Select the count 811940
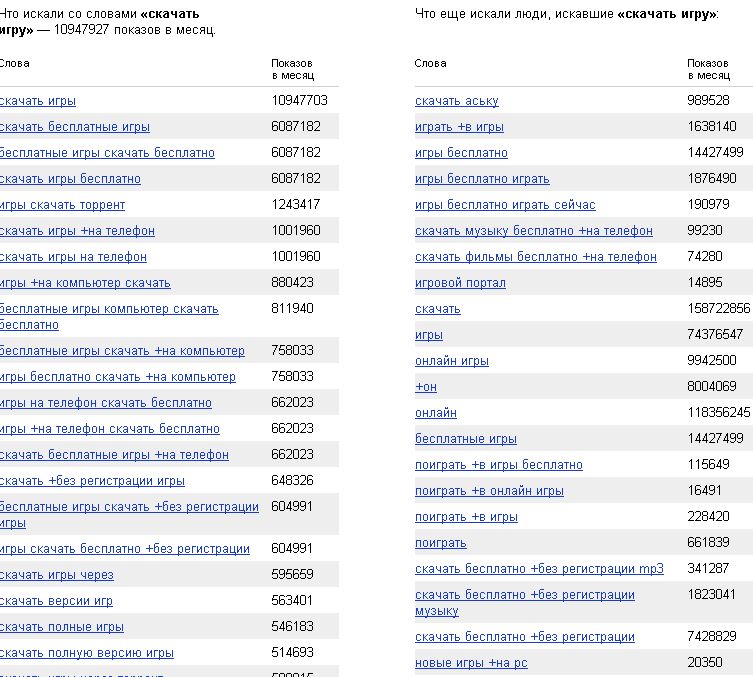Screen dimensions: 753x677 (292, 308)
